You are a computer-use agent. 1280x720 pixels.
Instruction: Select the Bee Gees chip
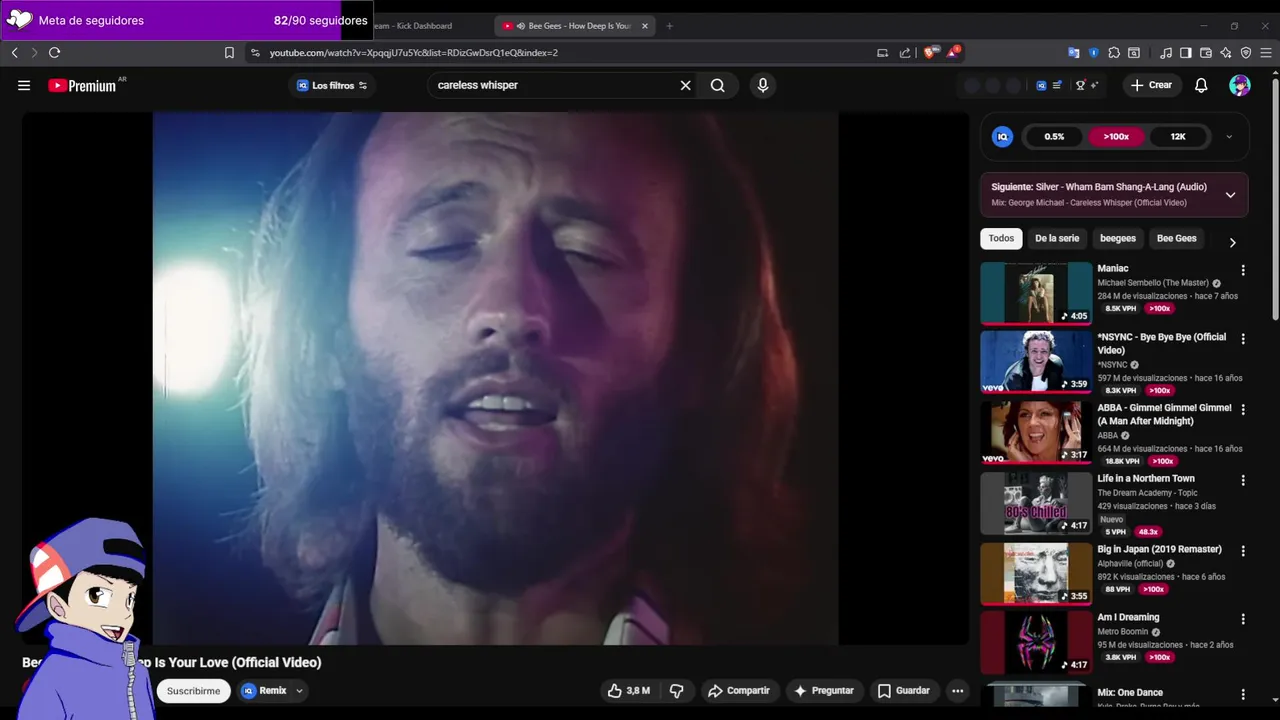(x=1177, y=238)
